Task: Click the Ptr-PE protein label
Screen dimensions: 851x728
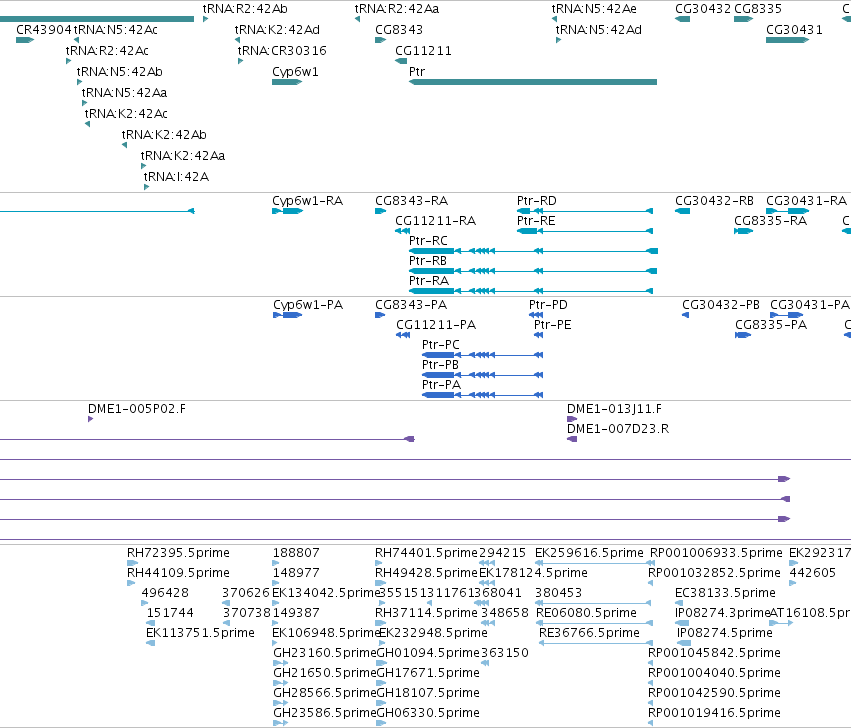Action: (x=552, y=325)
